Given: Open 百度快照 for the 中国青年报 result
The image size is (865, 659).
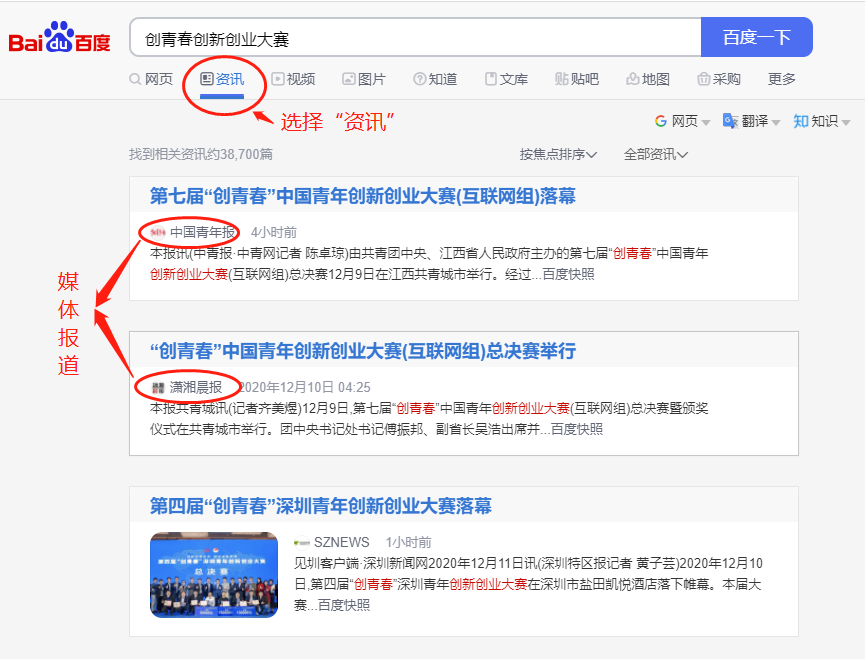Looking at the screenshot, I should pyautogui.click(x=569, y=274).
